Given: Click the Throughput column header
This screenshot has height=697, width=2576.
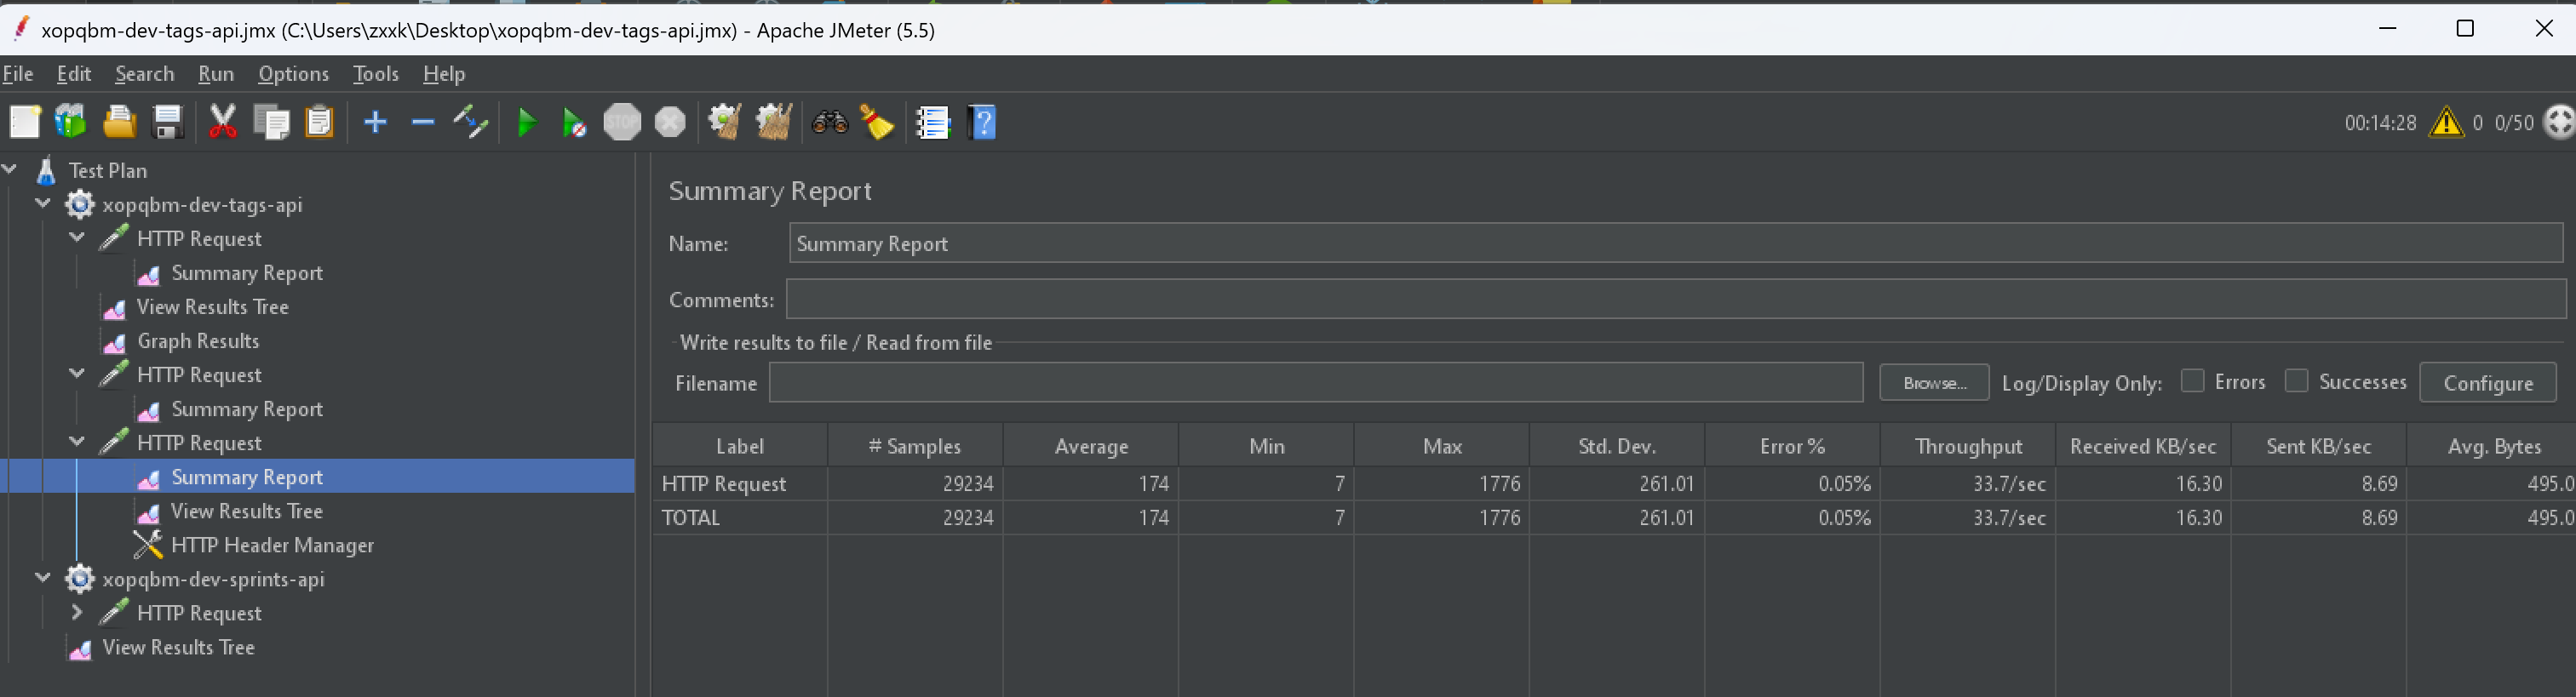Looking at the screenshot, I should tap(1968, 446).
